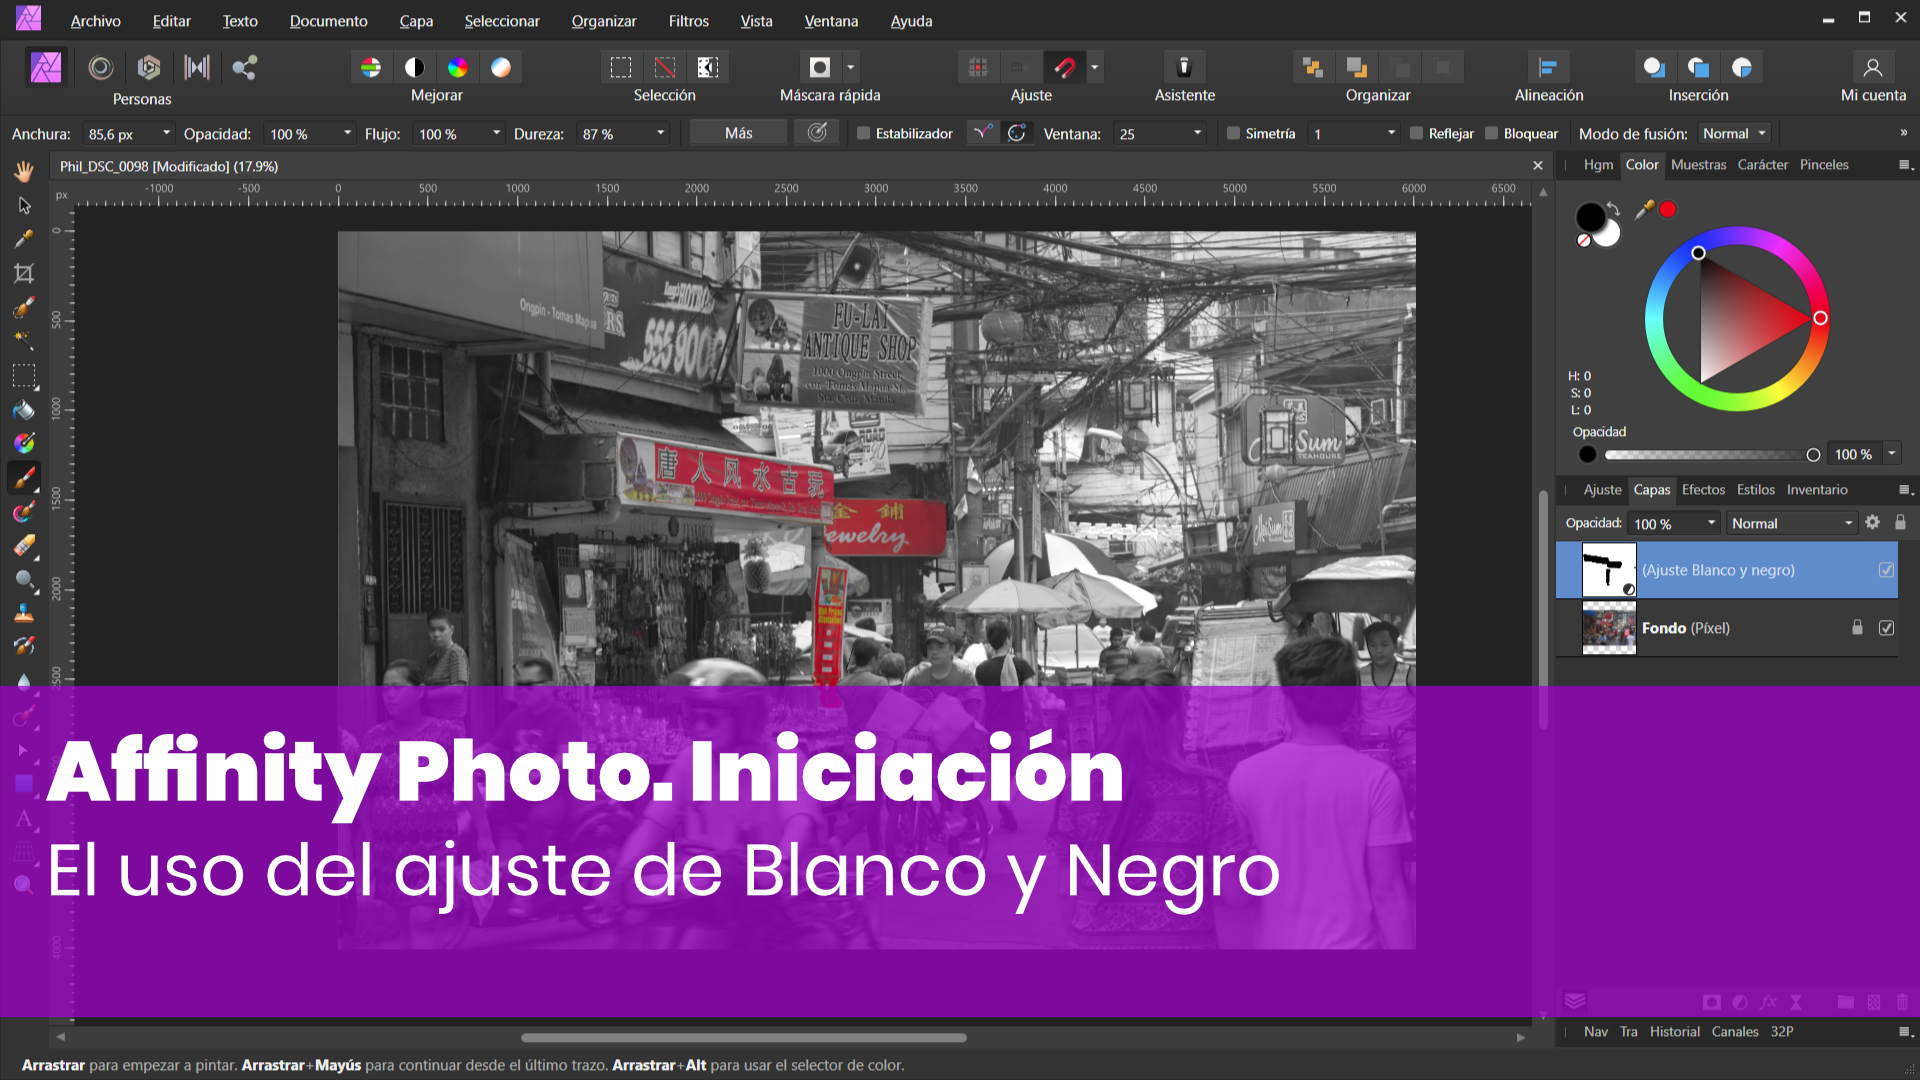The height and width of the screenshot is (1080, 1920).
Task: Select the Paint Brush tool
Action: [24, 477]
